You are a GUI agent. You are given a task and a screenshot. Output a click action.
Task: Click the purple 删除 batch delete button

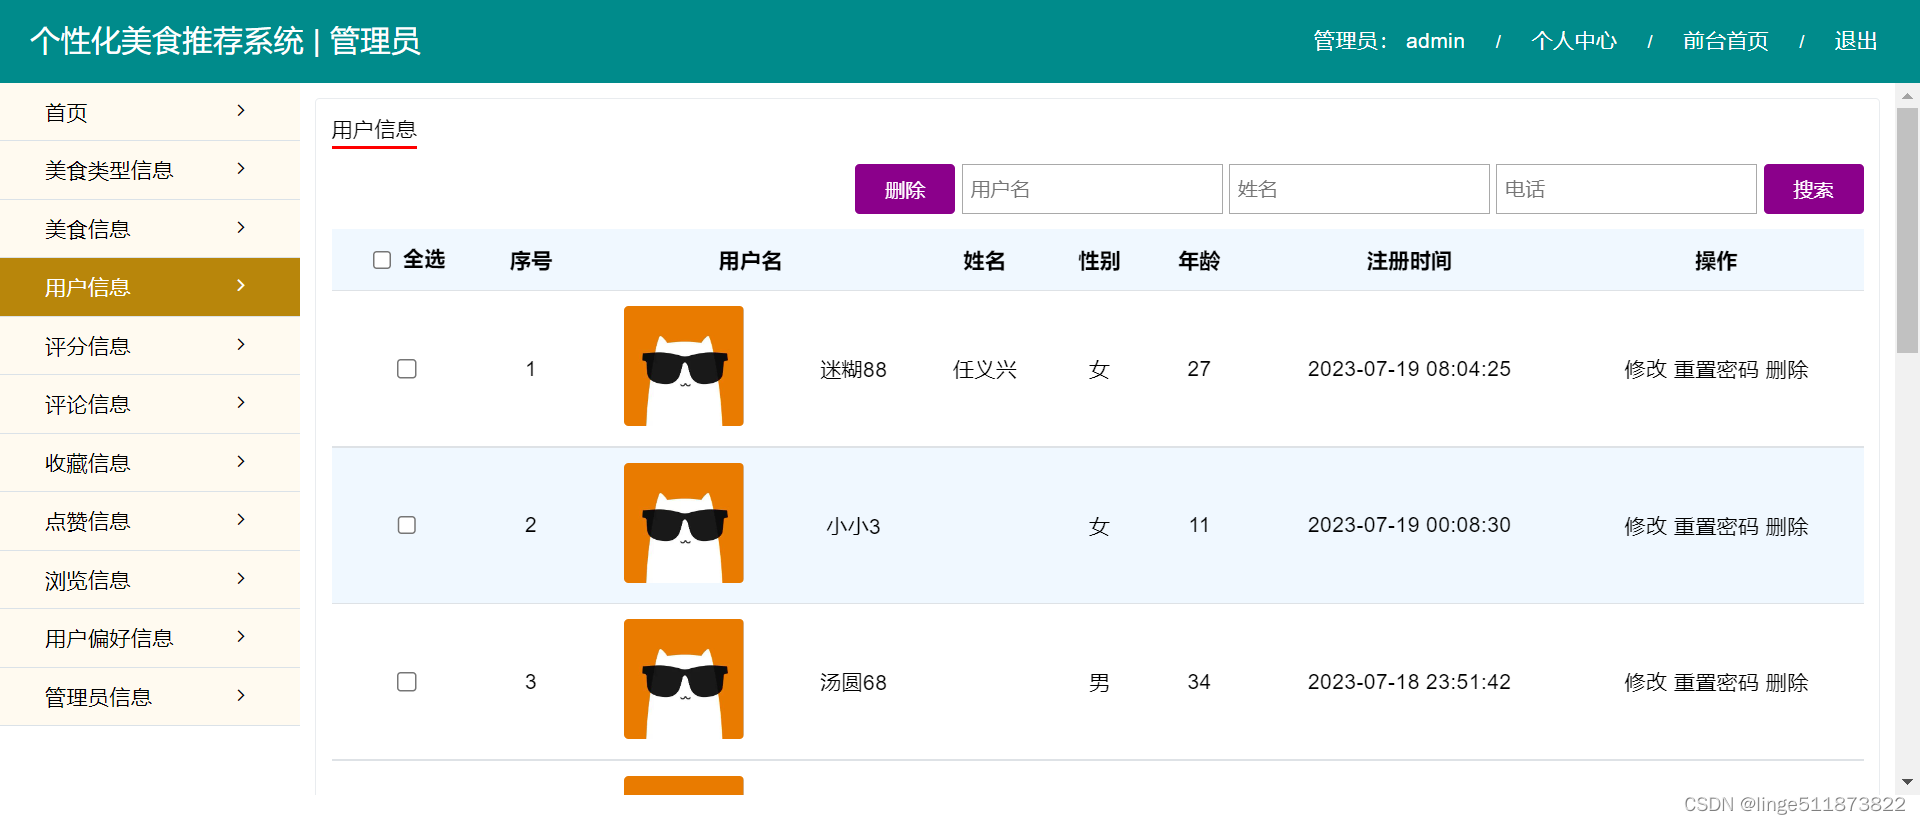click(905, 189)
